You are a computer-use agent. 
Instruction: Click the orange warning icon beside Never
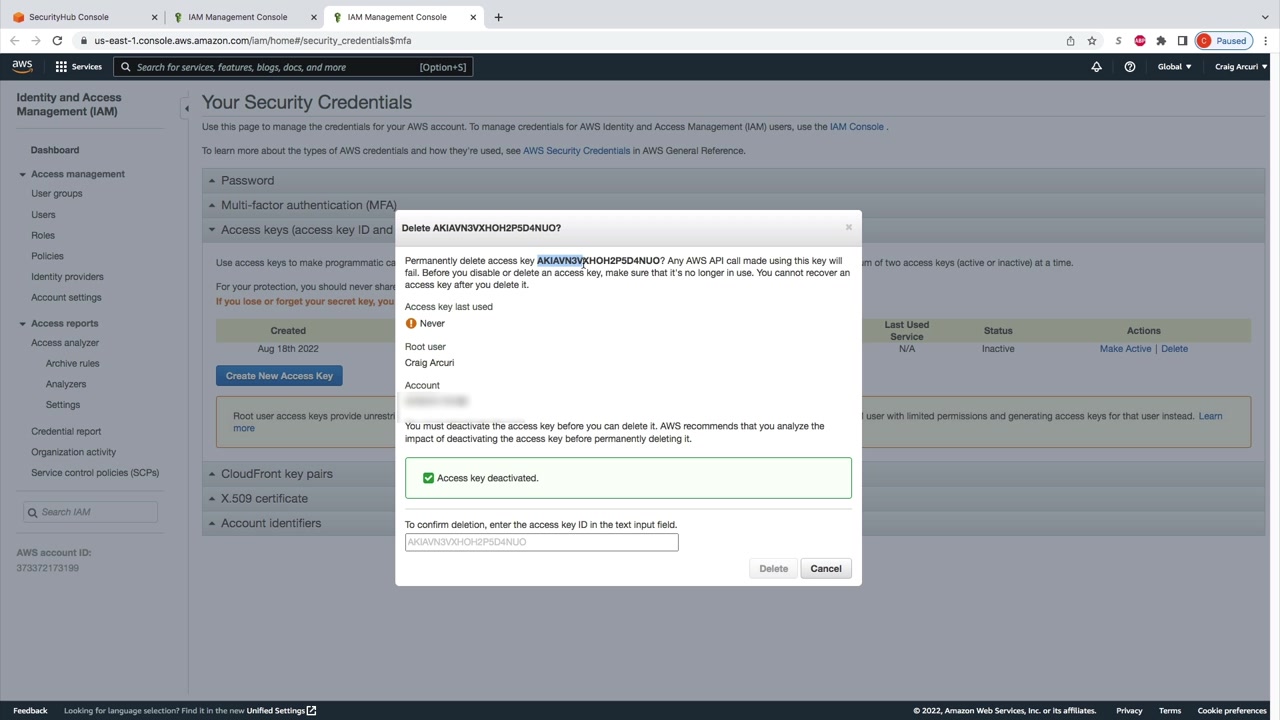[411, 324]
